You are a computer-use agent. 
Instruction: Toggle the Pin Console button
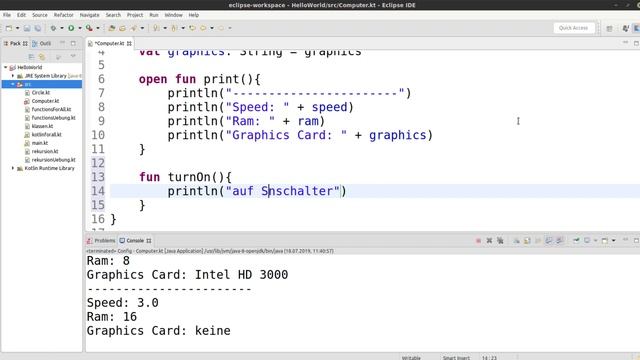(576, 241)
